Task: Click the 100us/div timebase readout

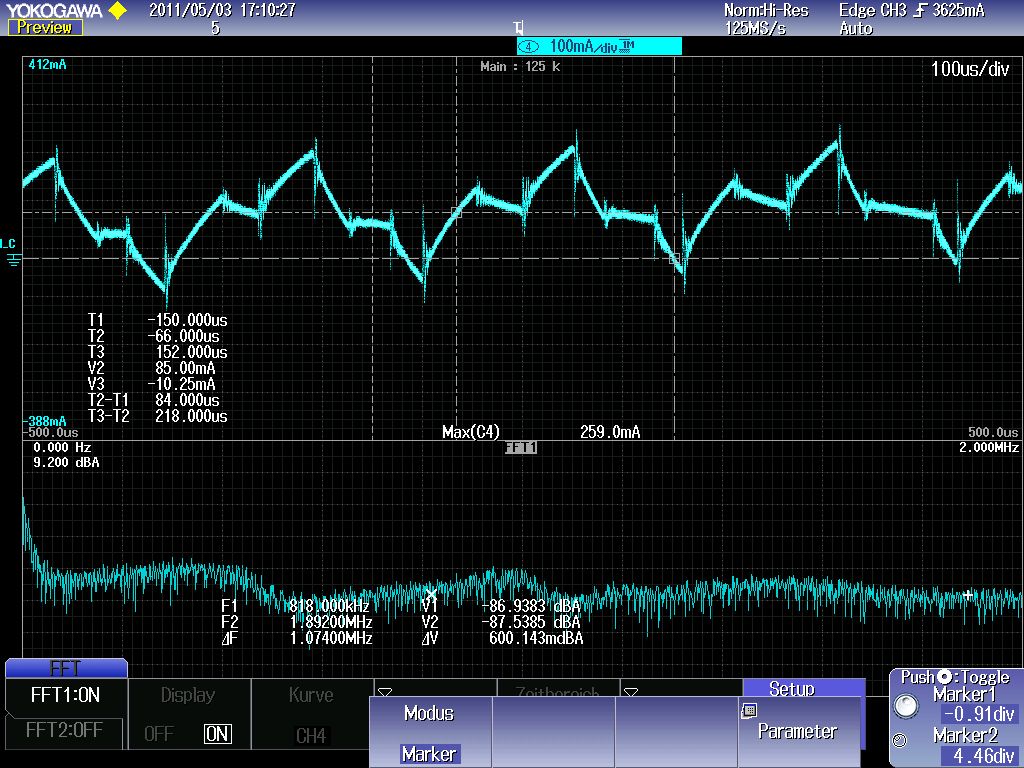Action: [x=970, y=69]
